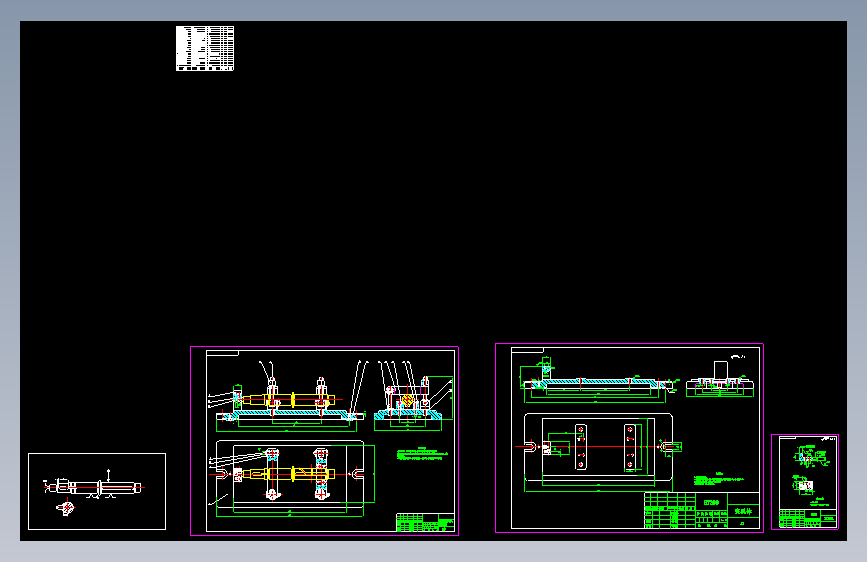Image resolution: width=867 pixels, height=562 pixels.
Task: Select the white parts list table
Action: tap(205, 48)
